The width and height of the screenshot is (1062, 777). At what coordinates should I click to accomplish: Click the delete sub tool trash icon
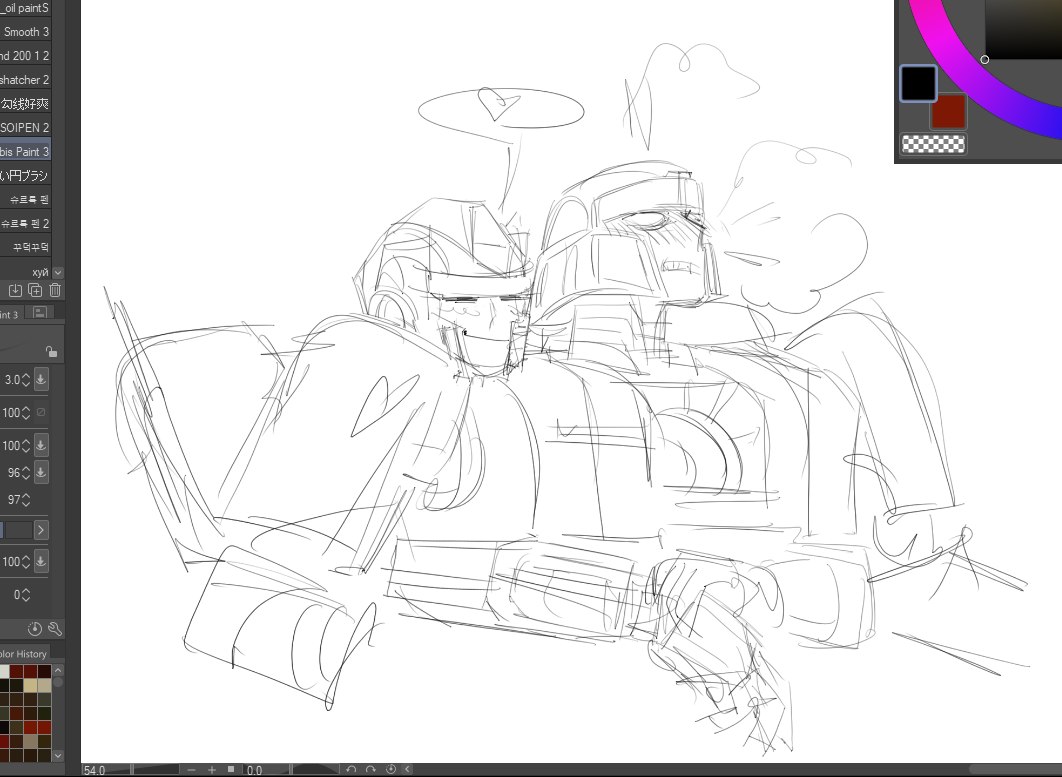click(55, 291)
